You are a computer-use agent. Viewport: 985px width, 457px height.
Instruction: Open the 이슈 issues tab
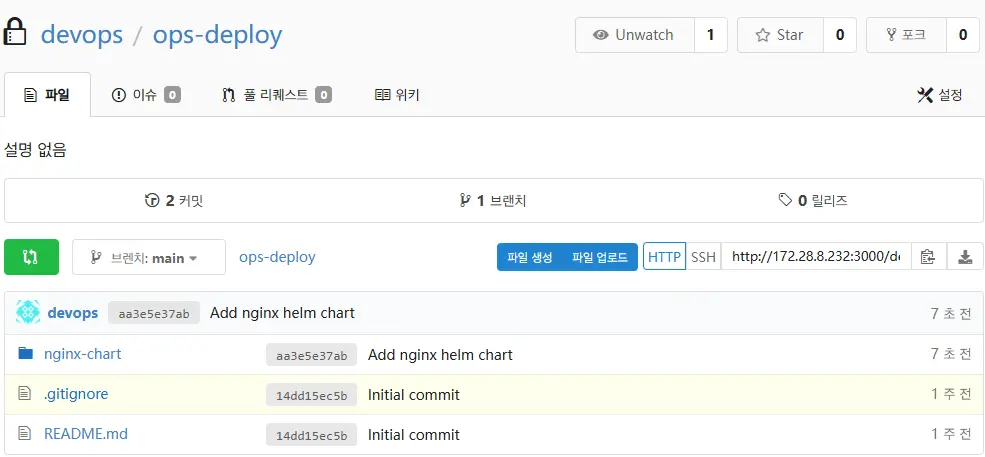[x=146, y=95]
